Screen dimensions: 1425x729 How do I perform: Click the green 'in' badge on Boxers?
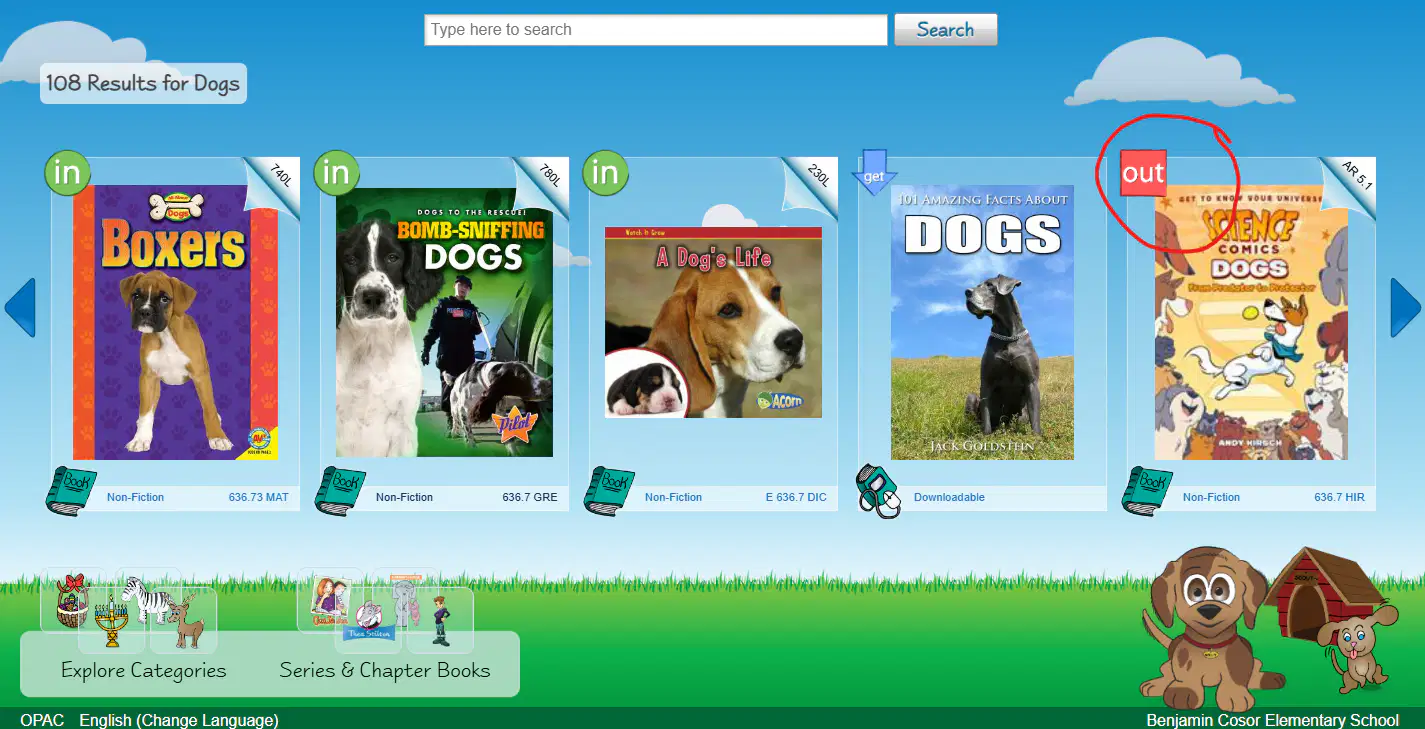pyautogui.click(x=67, y=173)
